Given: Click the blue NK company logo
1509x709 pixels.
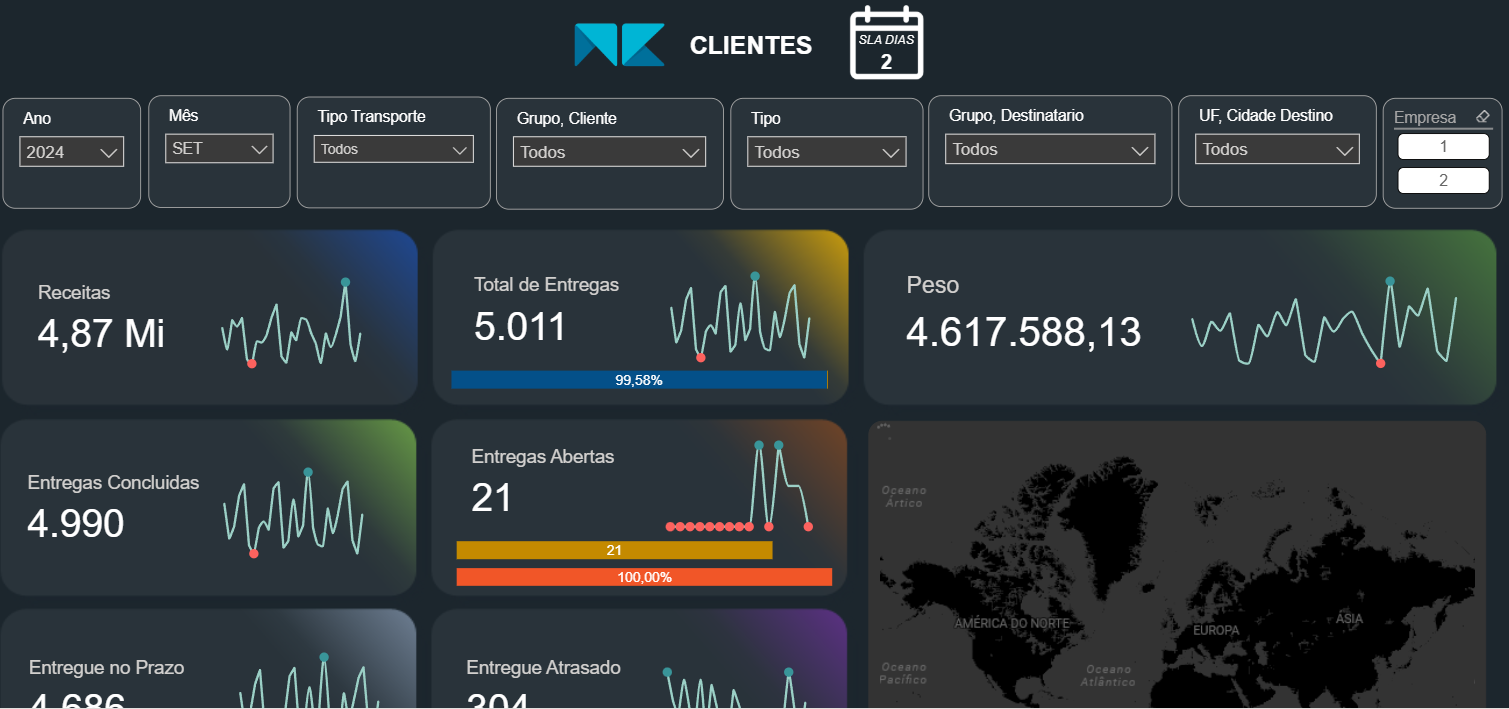Looking at the screenshot, I should pos(619,45).
